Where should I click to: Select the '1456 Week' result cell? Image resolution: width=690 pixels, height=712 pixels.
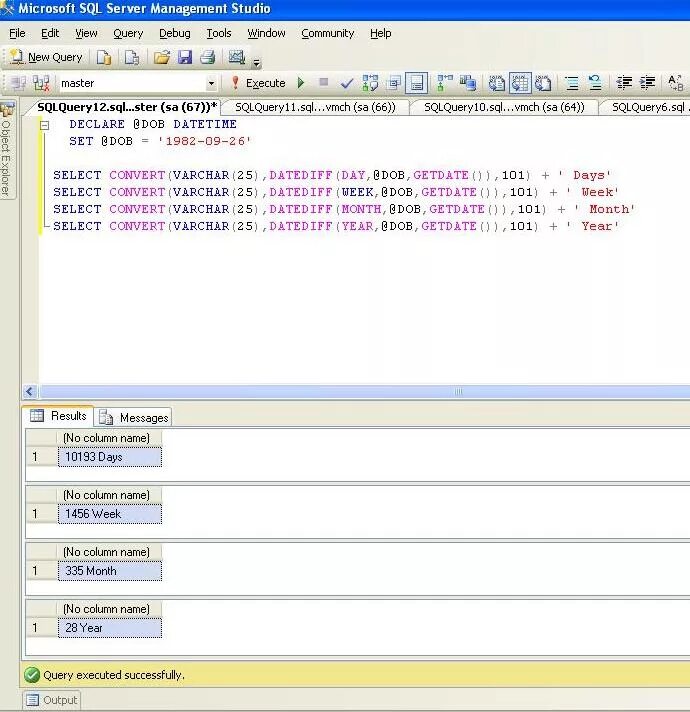110,514
